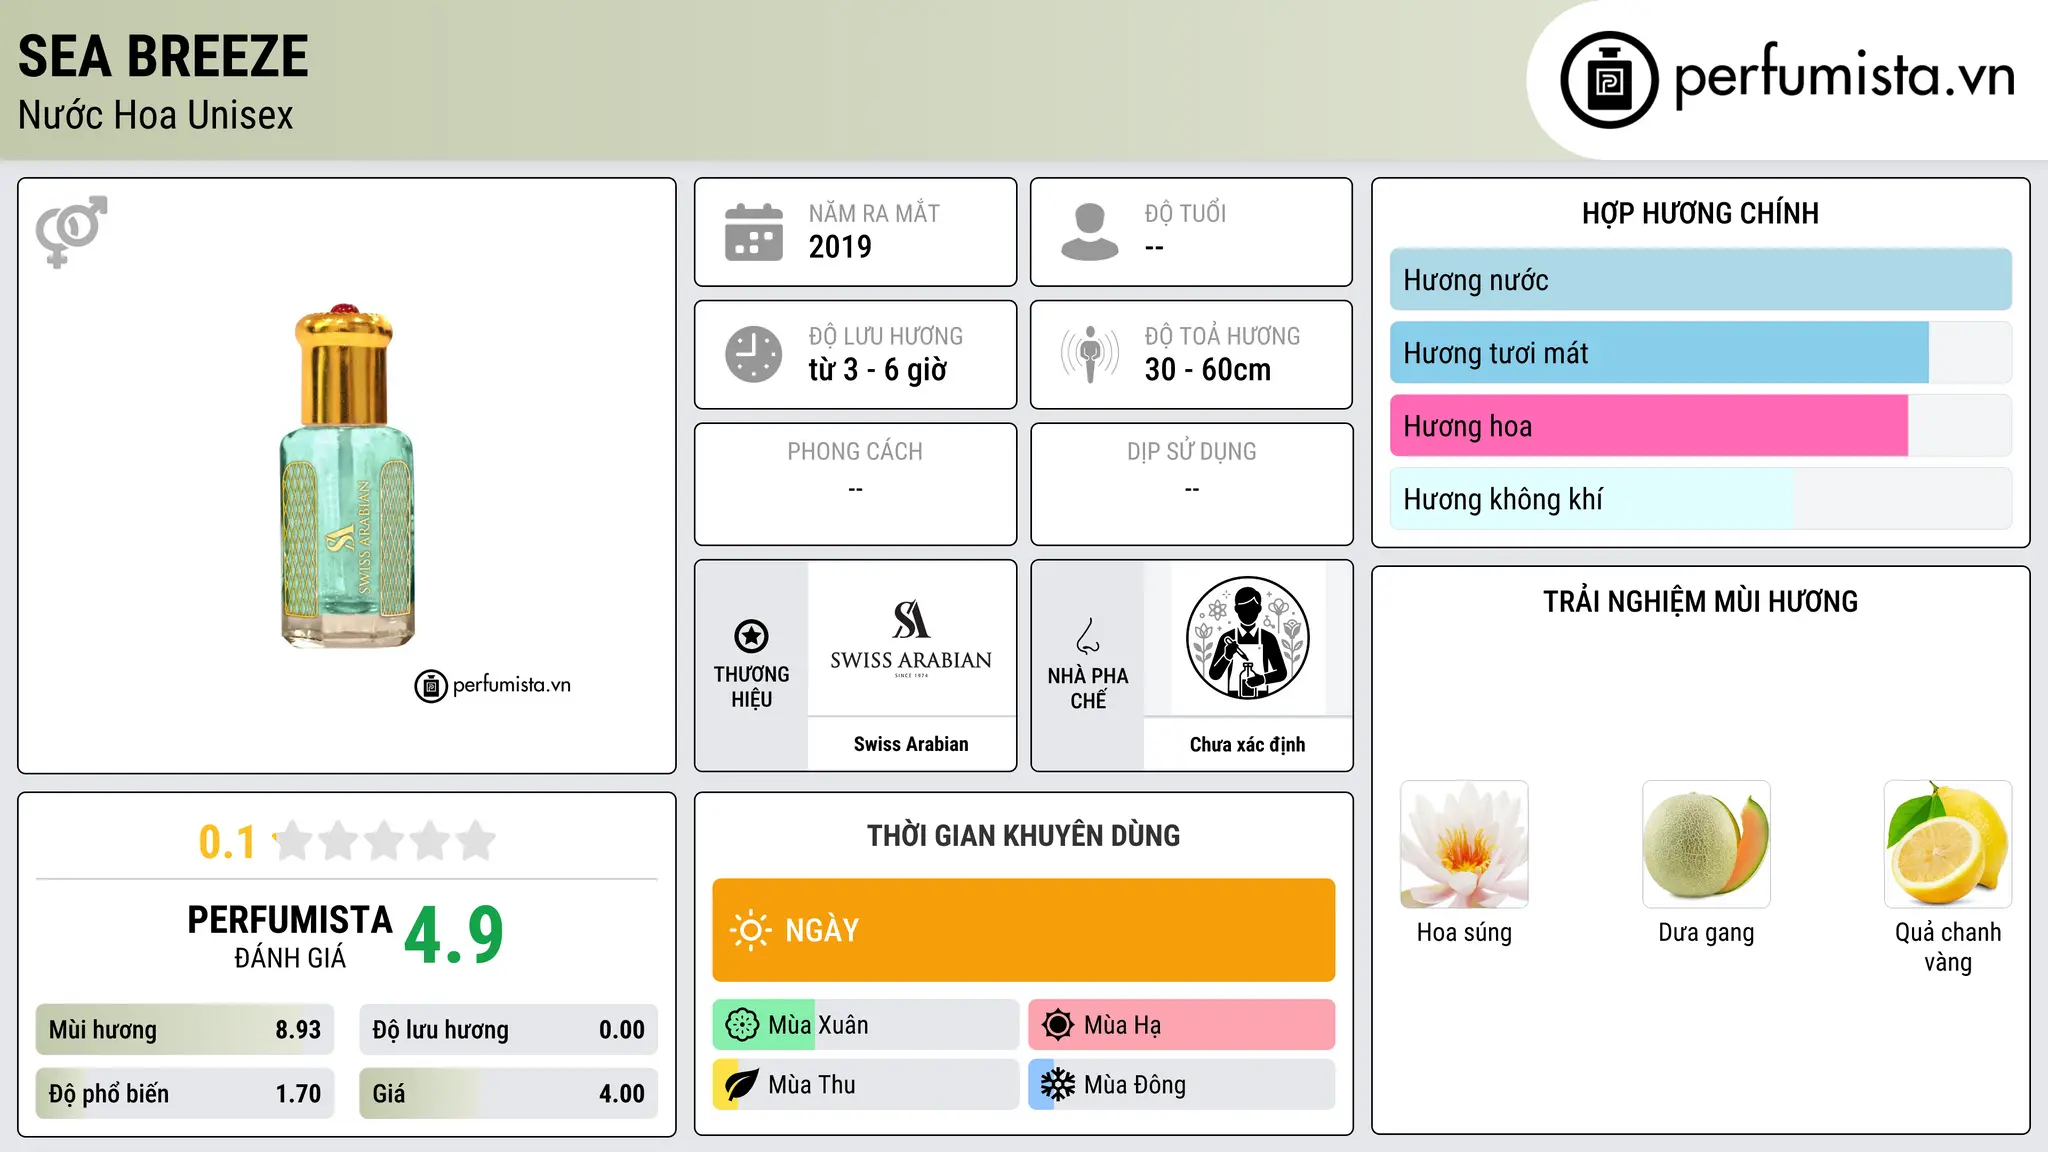The image size is (2048, 1152).
Task: Select the orange NGÀY daytime bar
Action: 1024,930
